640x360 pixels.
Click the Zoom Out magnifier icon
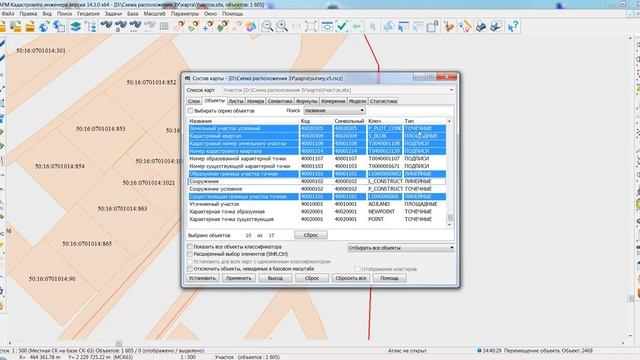[267, 27]
